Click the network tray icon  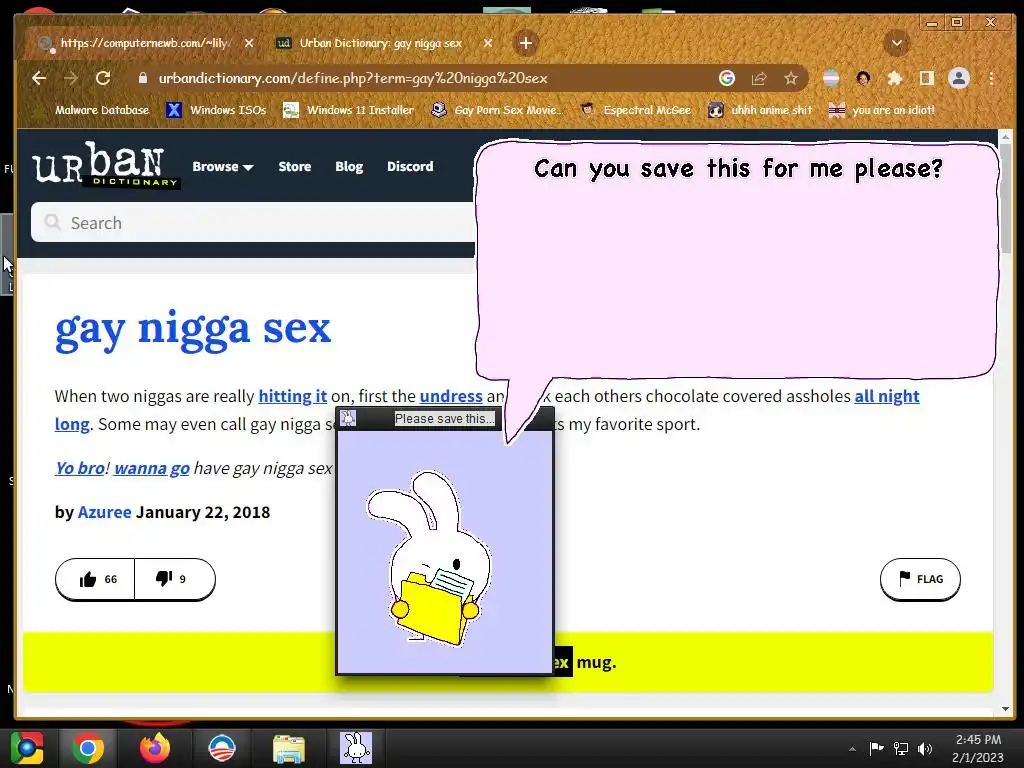point(901,748)
